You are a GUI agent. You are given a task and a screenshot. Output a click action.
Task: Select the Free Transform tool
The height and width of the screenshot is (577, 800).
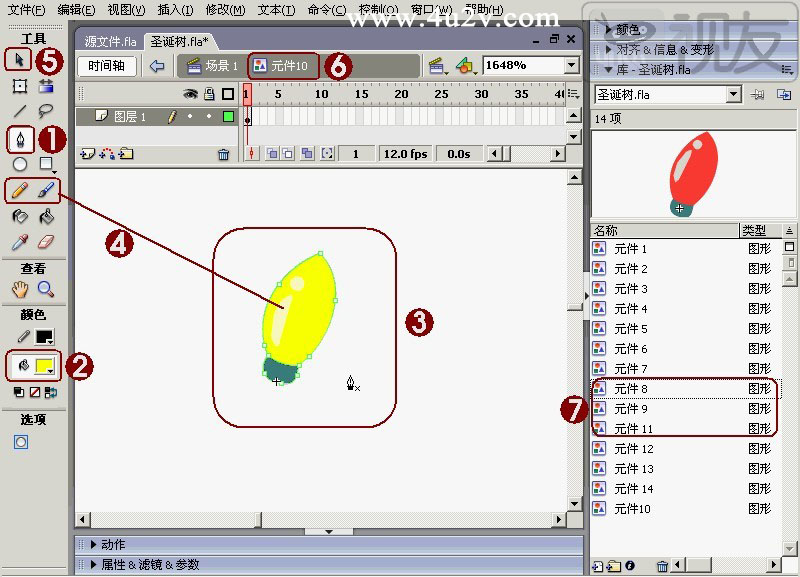pyautogui.click(x=20, y=86)
